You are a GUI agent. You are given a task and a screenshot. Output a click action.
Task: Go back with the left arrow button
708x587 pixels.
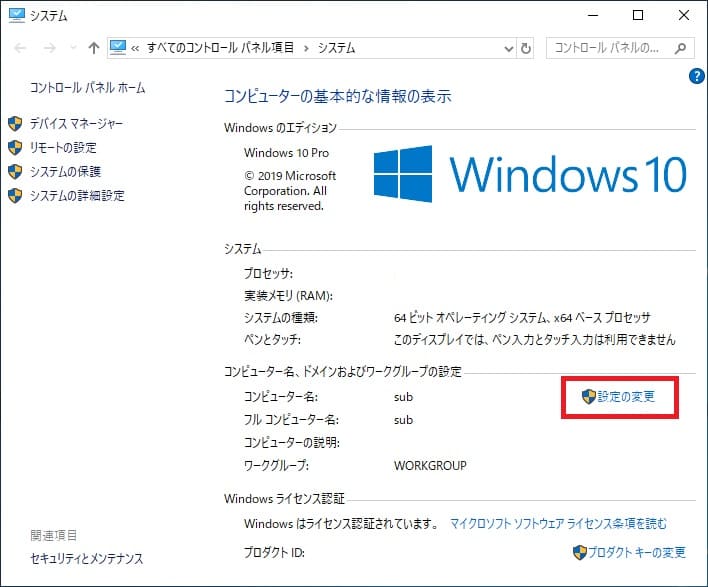point(20,48)
